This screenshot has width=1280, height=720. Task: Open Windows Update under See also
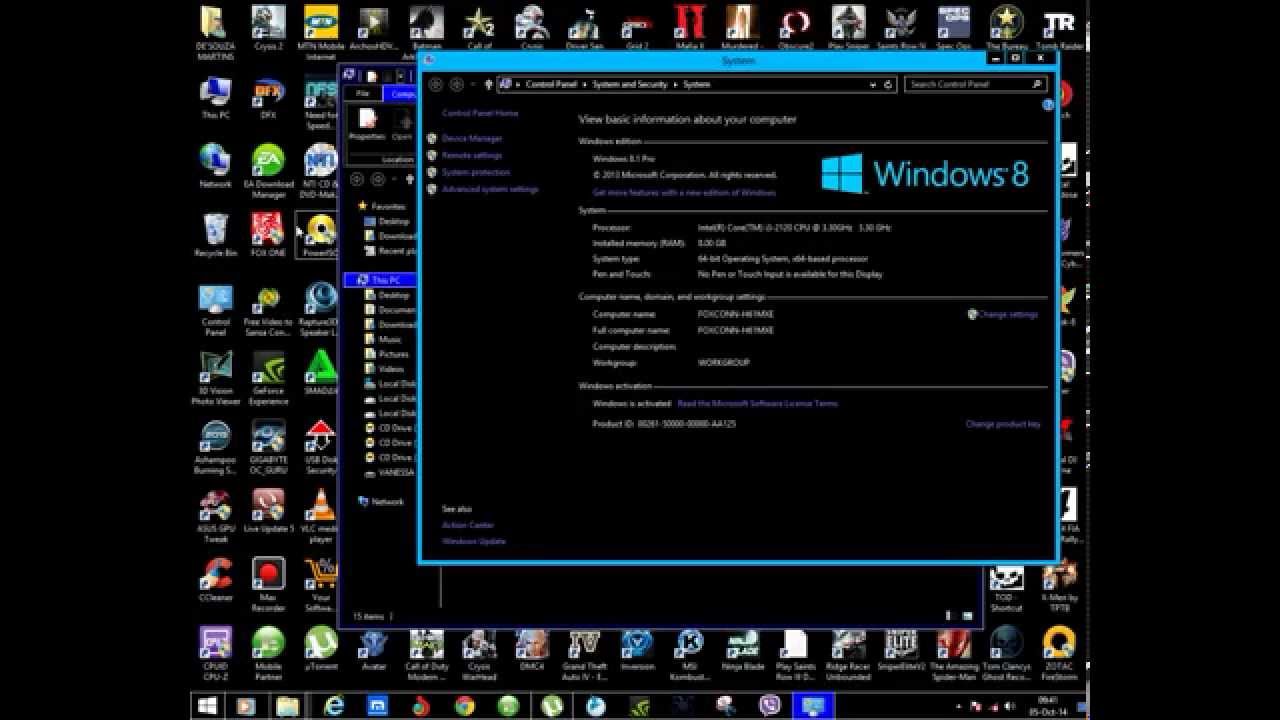point(474,541)
